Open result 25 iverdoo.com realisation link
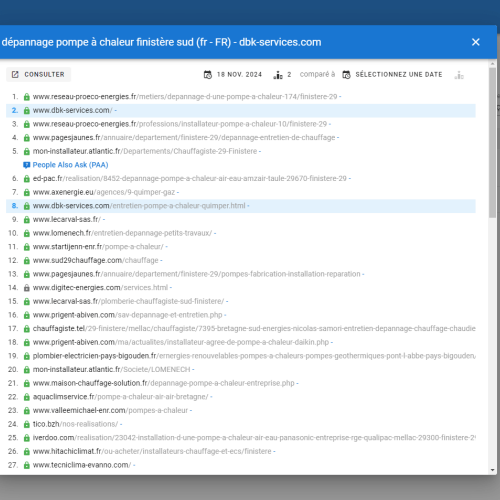The image size is (500, 500). pos(254,438)
